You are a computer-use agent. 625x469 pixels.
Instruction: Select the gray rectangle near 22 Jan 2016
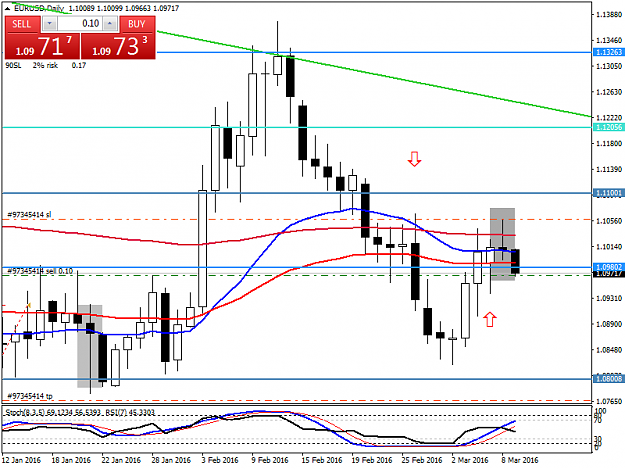click(90, 346)
